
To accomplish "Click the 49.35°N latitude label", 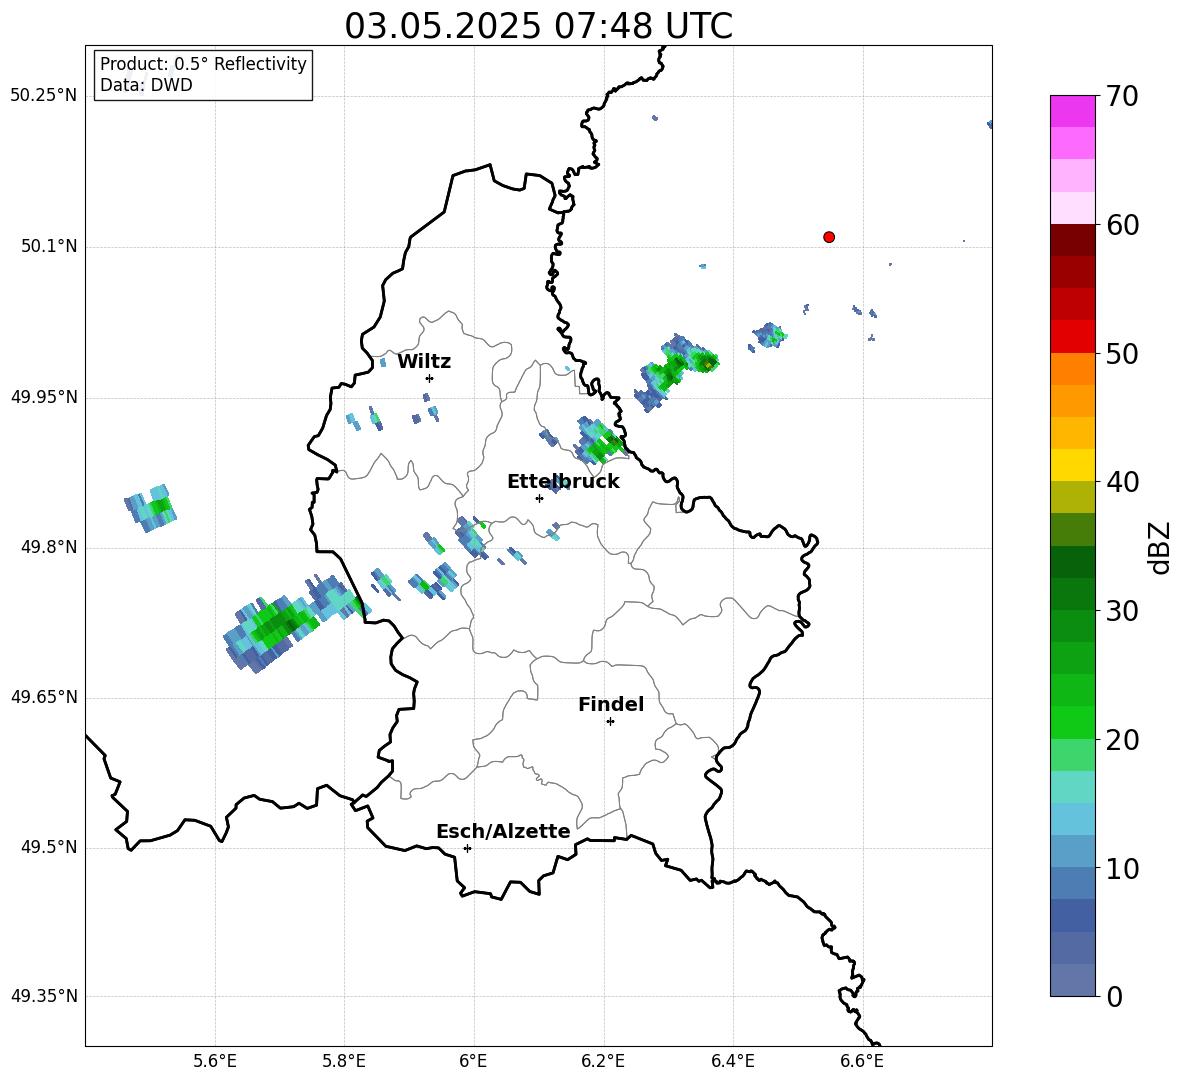I will point(44,996).
